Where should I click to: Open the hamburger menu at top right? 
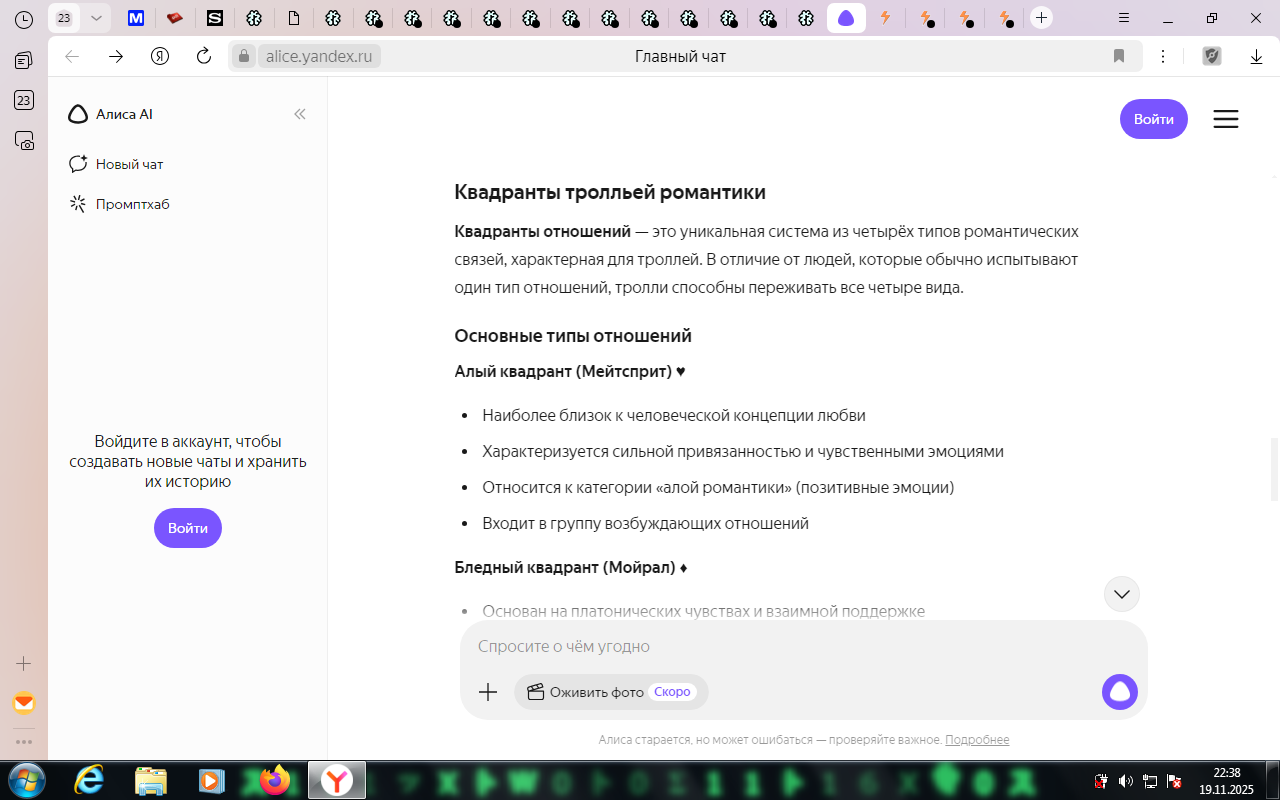(x=1225, y=119)
